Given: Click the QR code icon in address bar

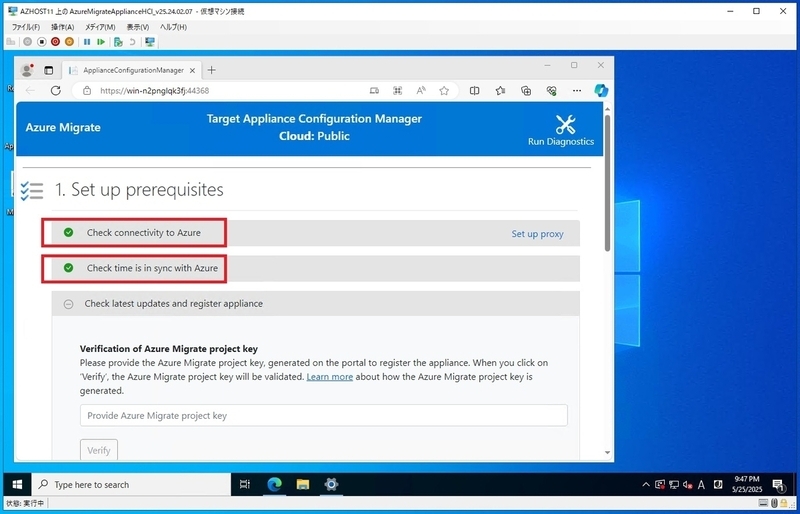Looking at the screenshot, I should click(x=397, y=91).
